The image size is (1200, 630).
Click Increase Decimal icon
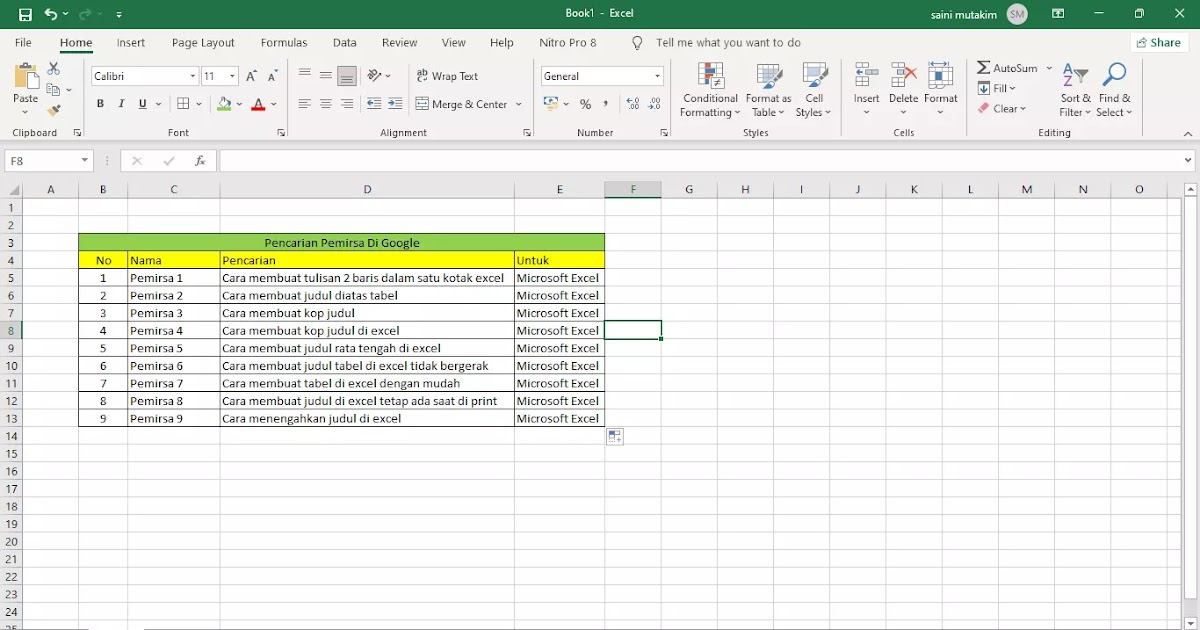pyautogui.click(x=633, y=104)
